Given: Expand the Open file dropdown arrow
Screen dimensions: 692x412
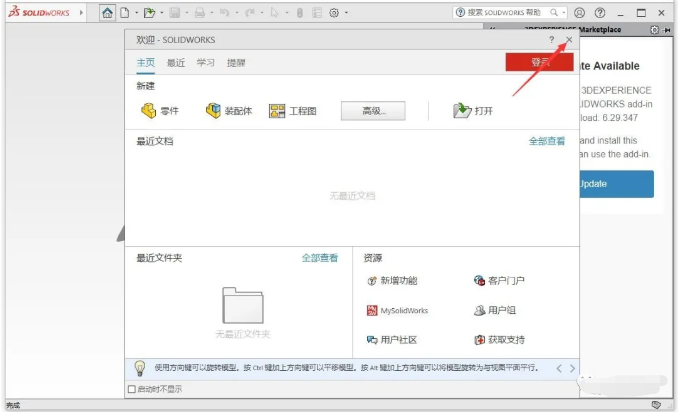Looking at the screenshot, I should 162,13.
